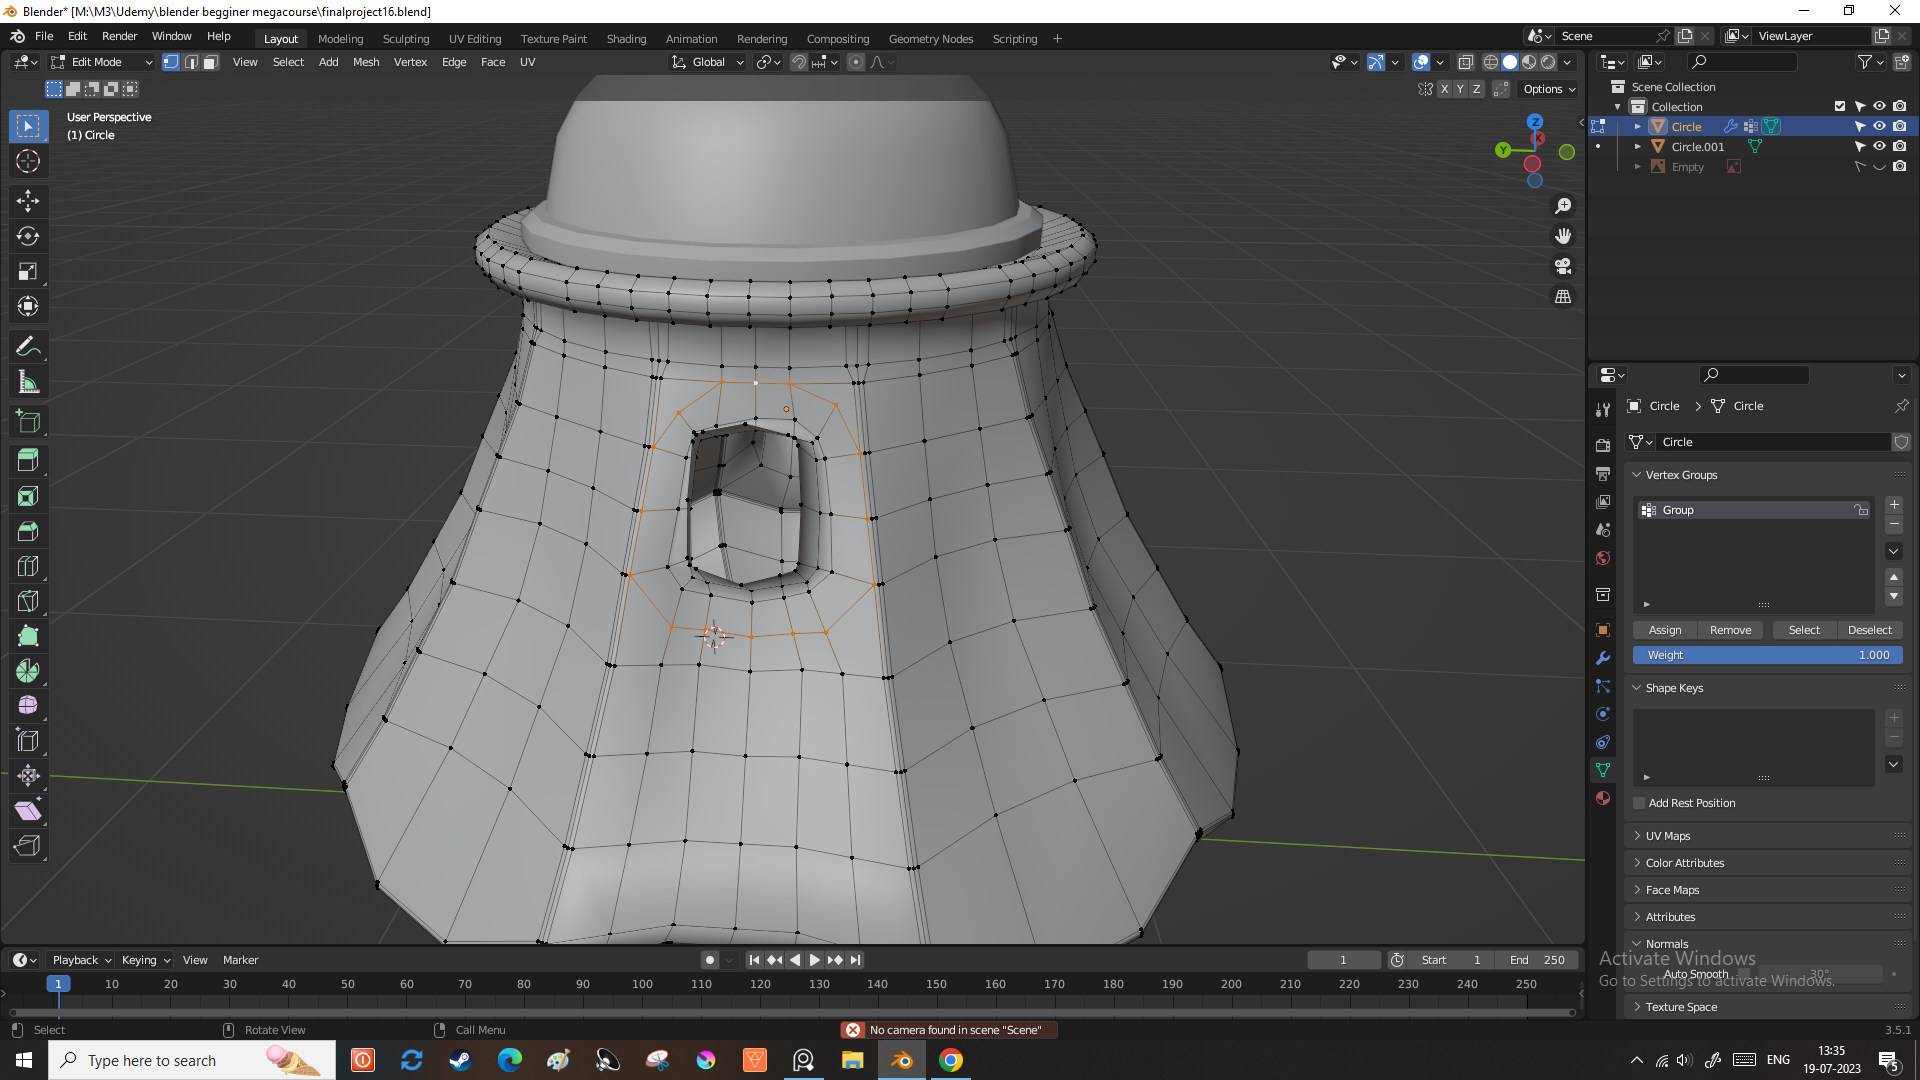Click the current frame number field

[x=1343, y=960]
